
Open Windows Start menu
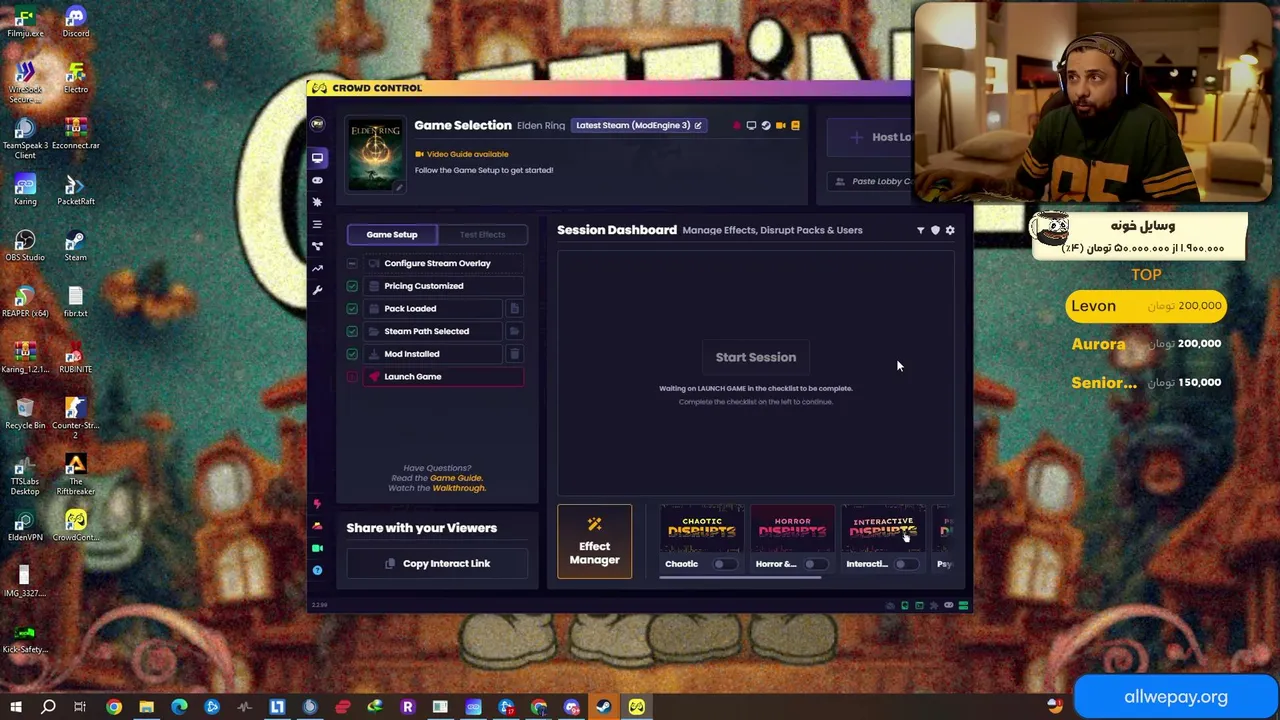click(16, 707)
